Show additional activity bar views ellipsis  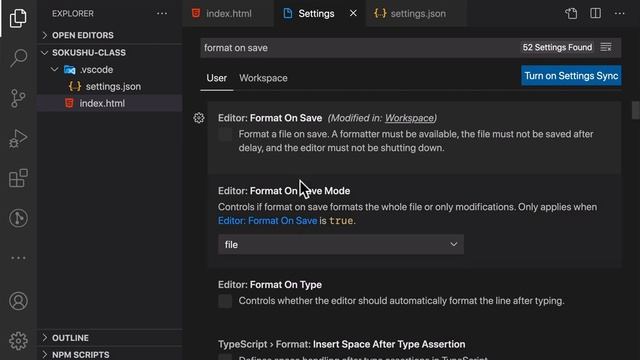coord(18,258)
